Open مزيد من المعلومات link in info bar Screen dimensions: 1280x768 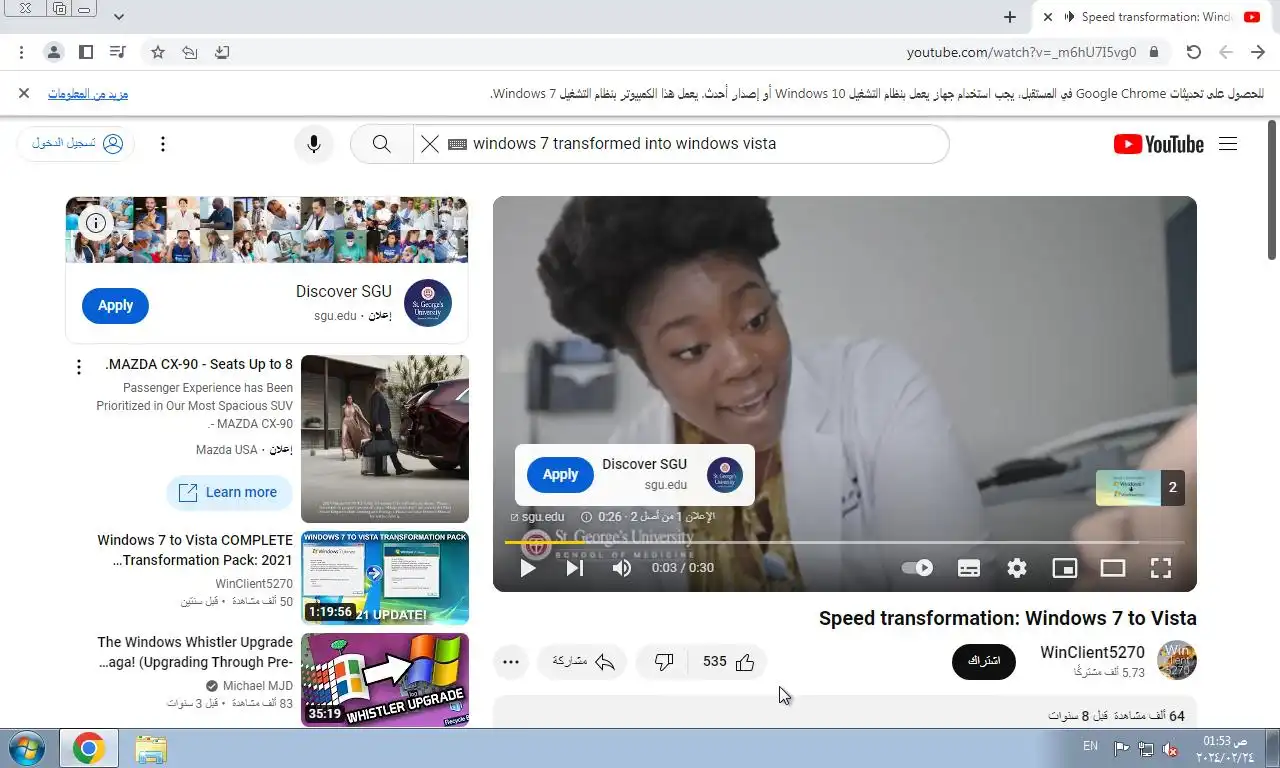pos(88,94)
